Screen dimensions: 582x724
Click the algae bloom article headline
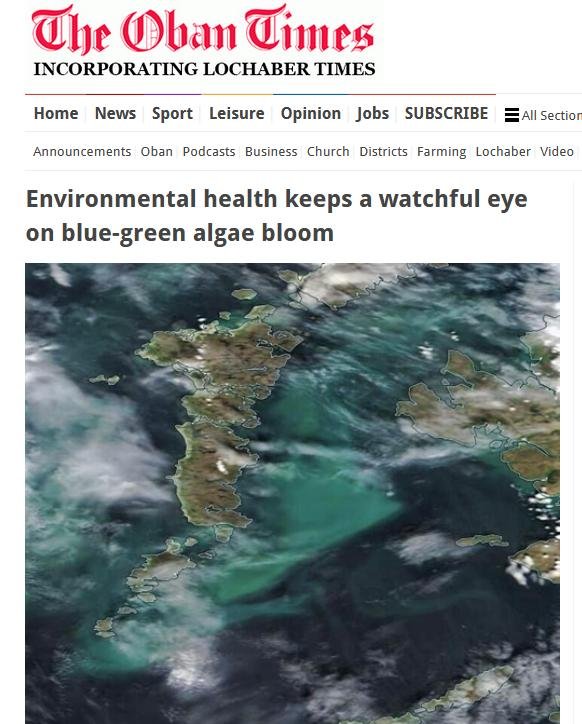pyautogui.click(x=276, y=216)
